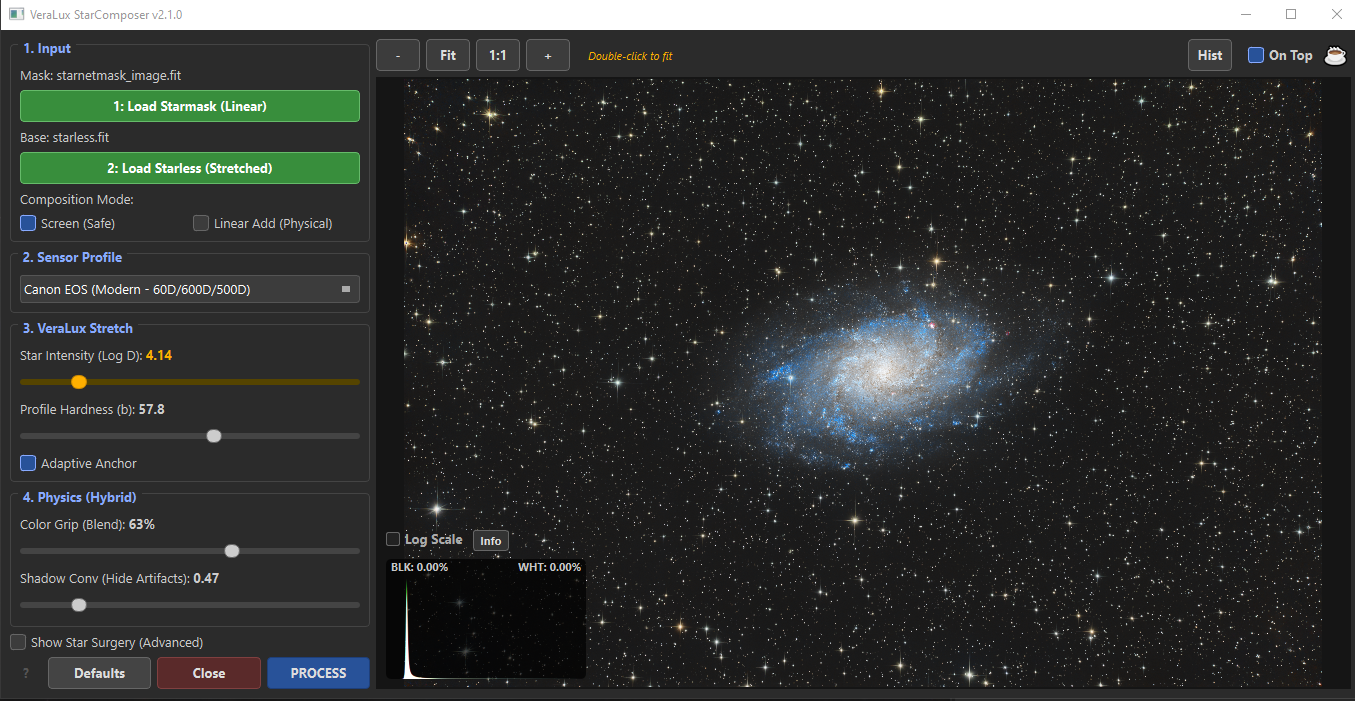Viewport: 1355px width, 701px height.
Task: Click the VeraLux app icon in title bar
Action: (16, 15)
